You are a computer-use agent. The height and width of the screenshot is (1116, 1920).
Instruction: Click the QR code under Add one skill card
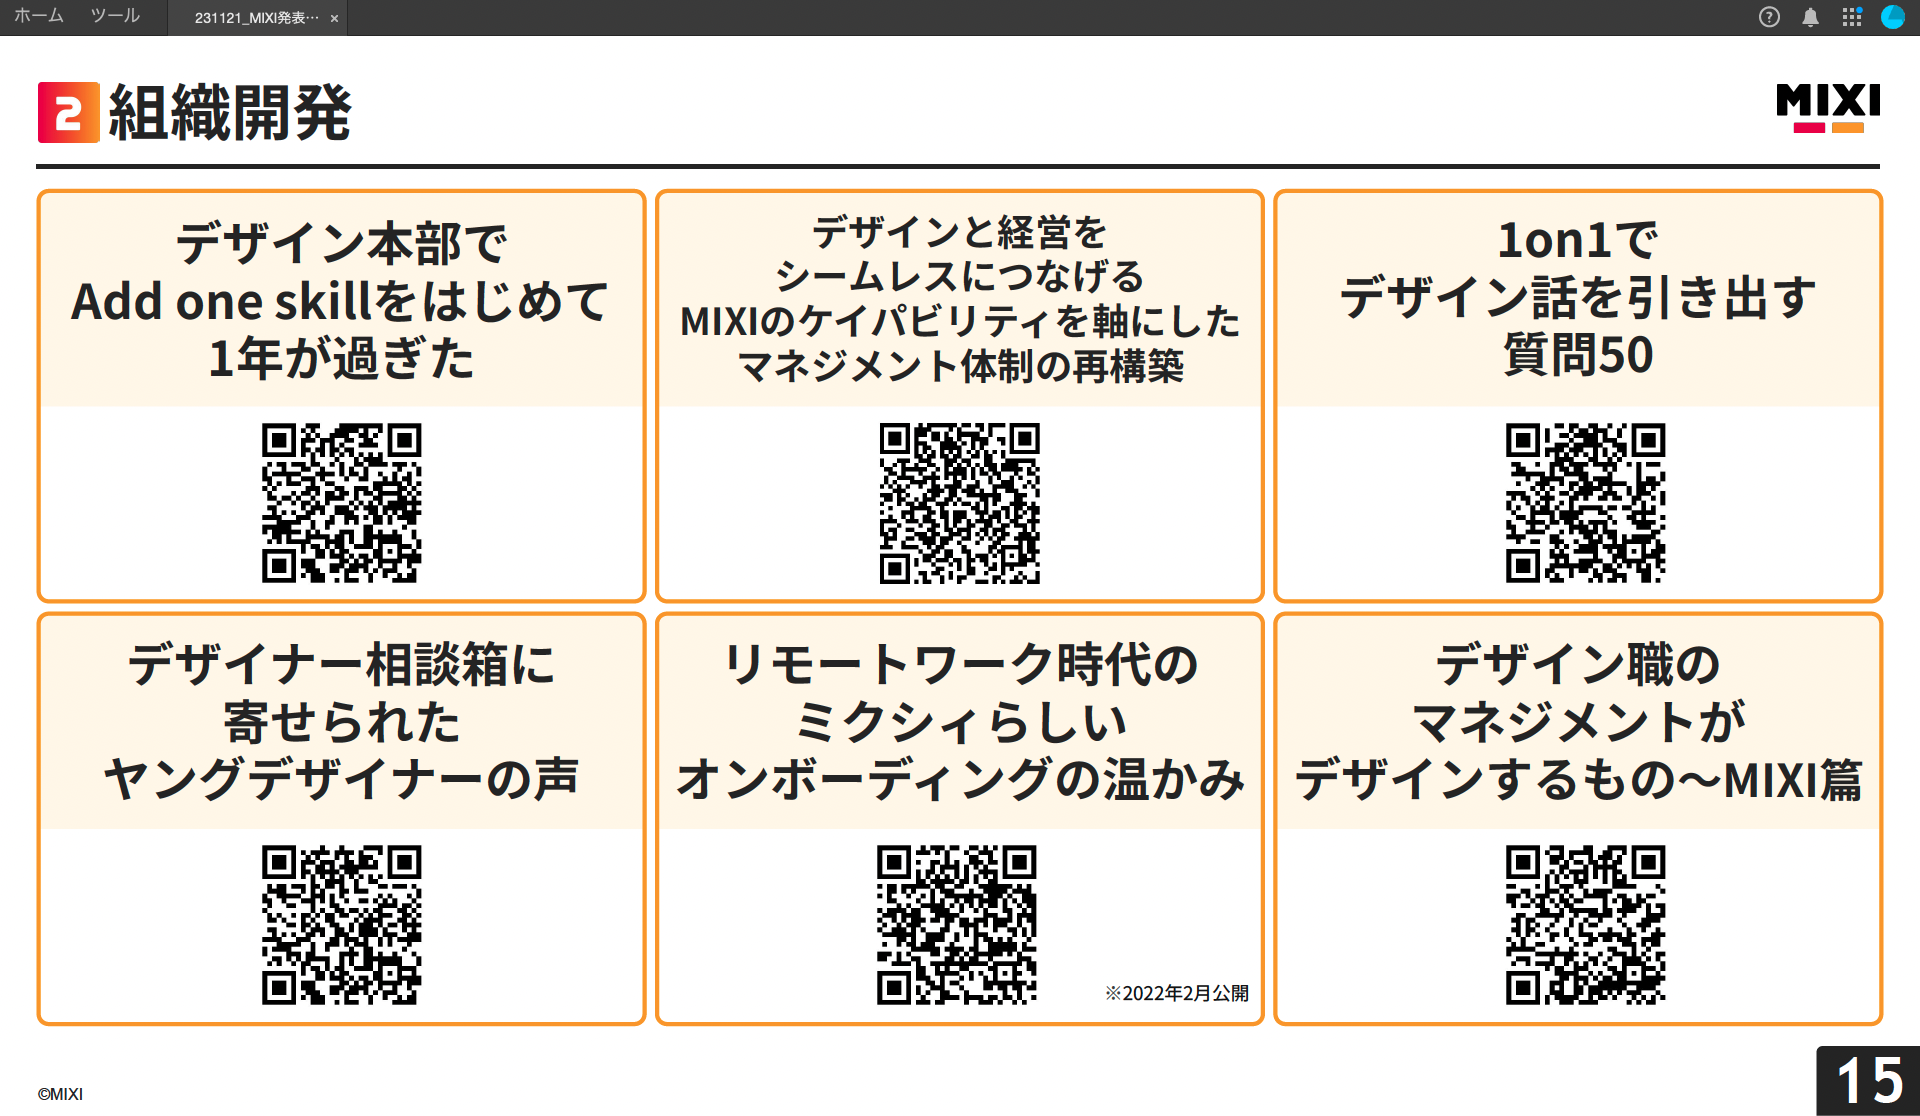(342, 504)
